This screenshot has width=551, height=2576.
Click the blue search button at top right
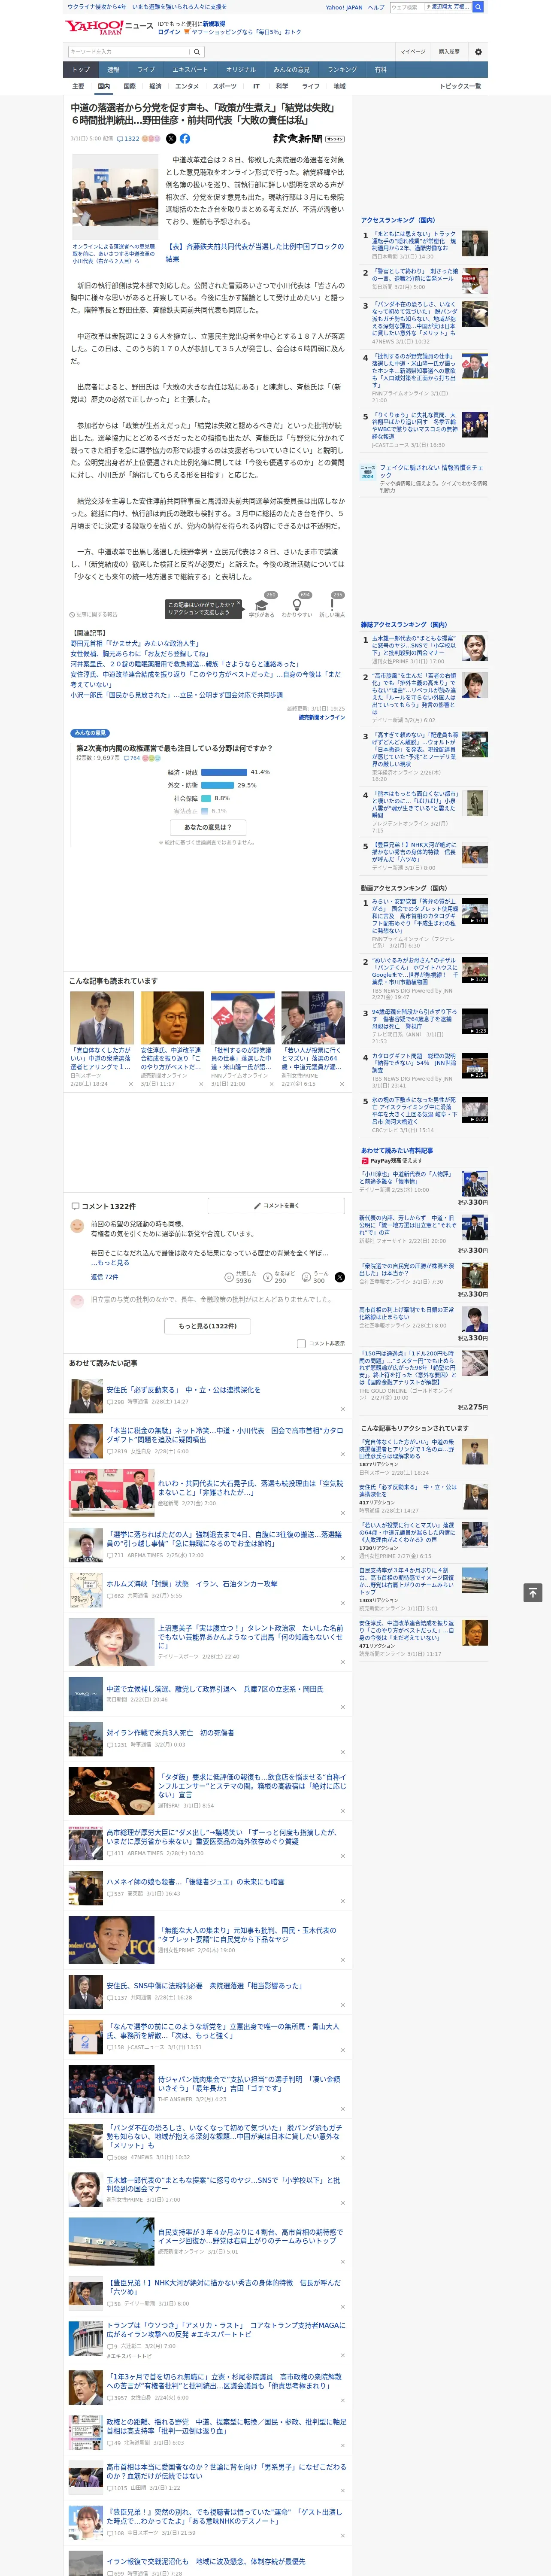pyautogui.click(x=478, y=7)
